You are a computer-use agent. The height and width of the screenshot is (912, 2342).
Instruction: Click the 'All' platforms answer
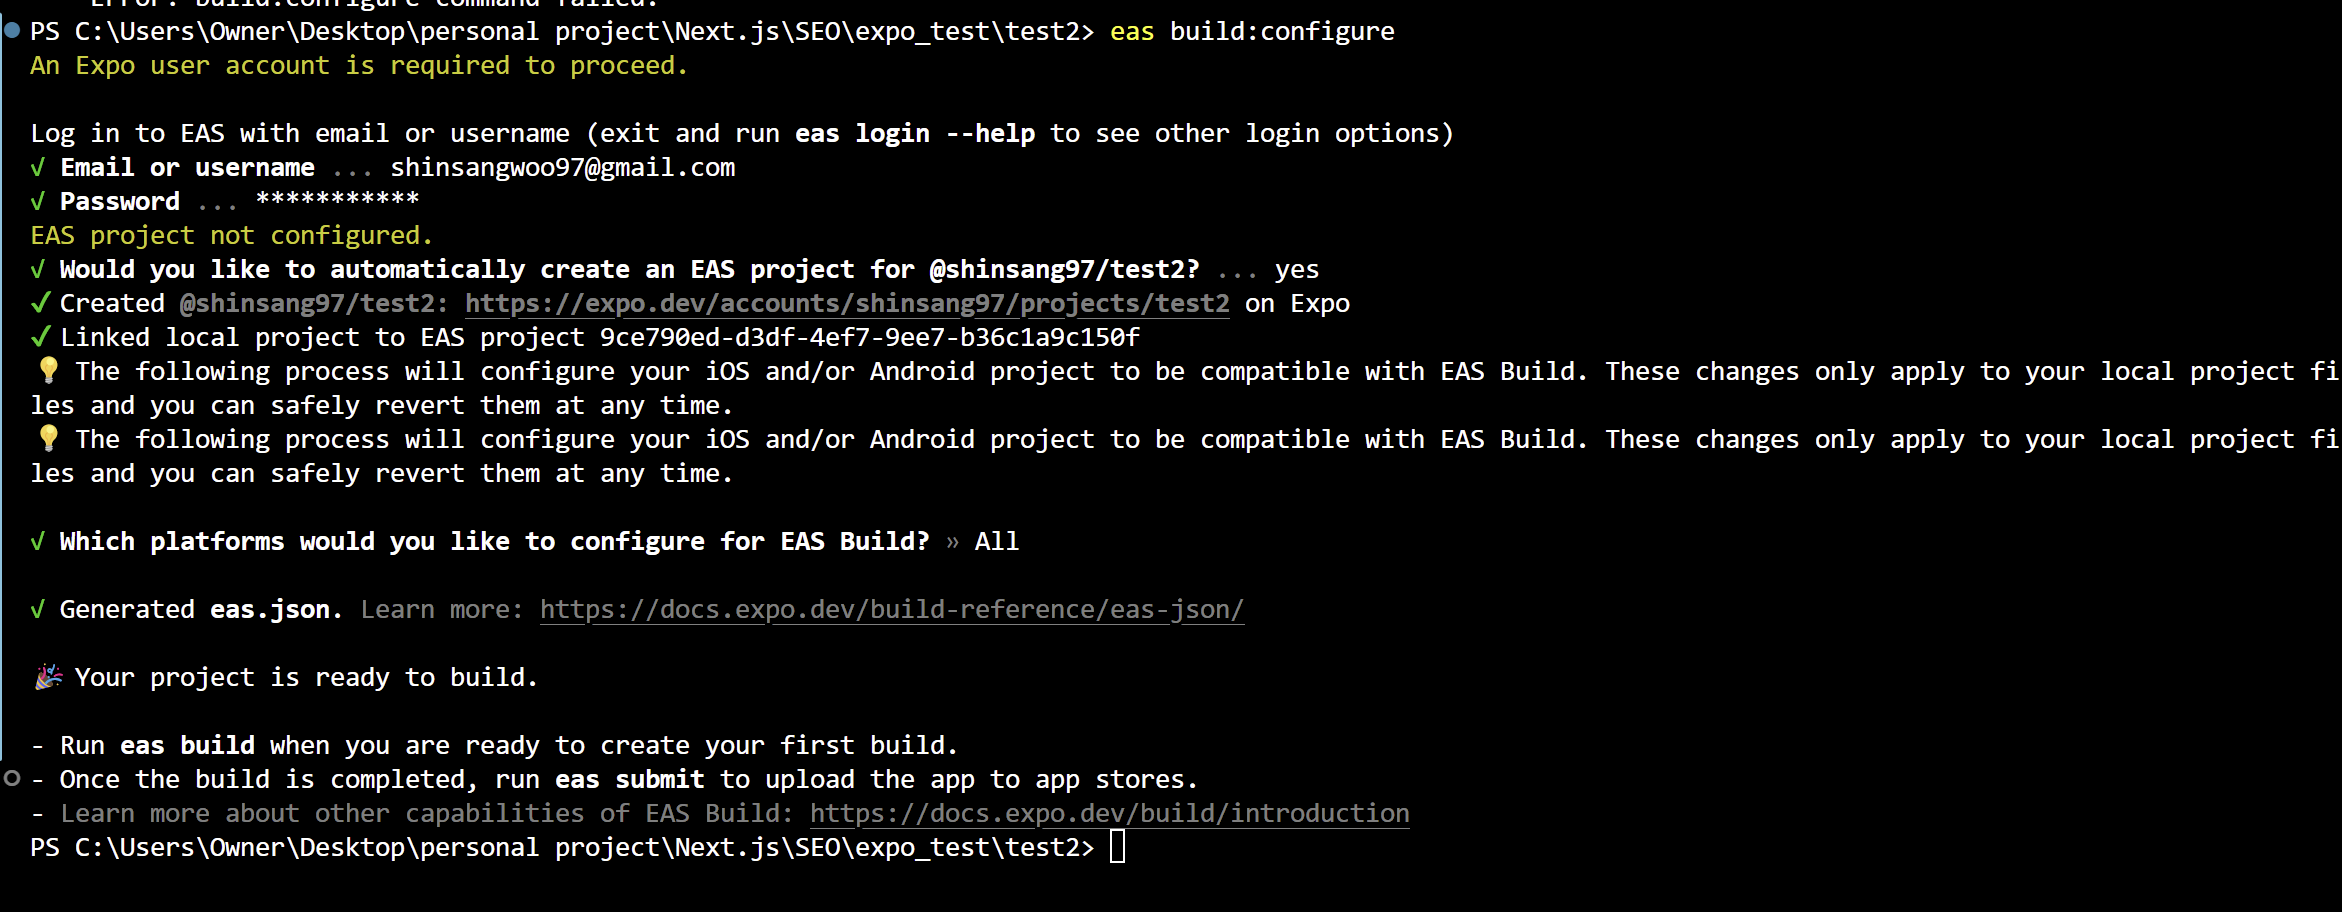pos(997,541)
